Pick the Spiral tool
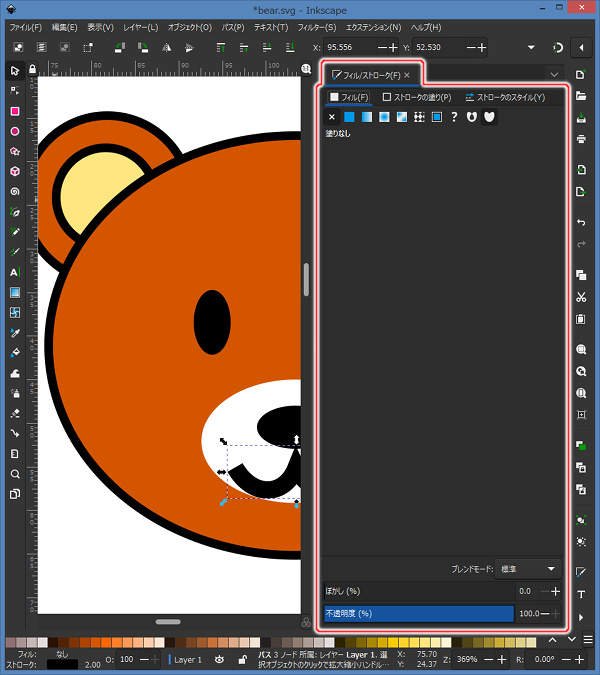The width and height of the screenshot is (600, 675). click(14, 191)
